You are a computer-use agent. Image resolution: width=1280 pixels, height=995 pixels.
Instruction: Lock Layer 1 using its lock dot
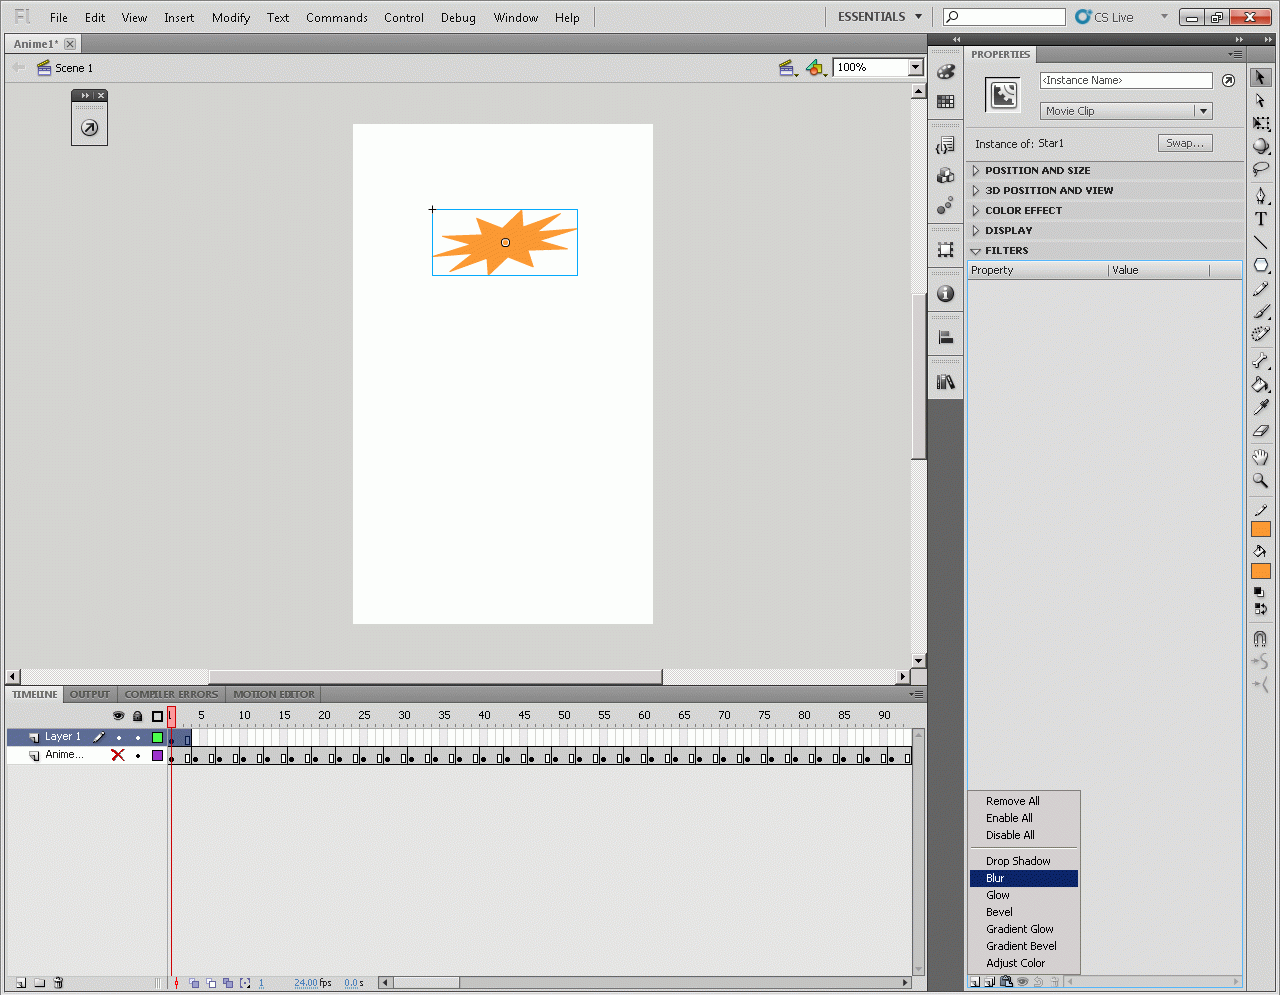[138, 738]
